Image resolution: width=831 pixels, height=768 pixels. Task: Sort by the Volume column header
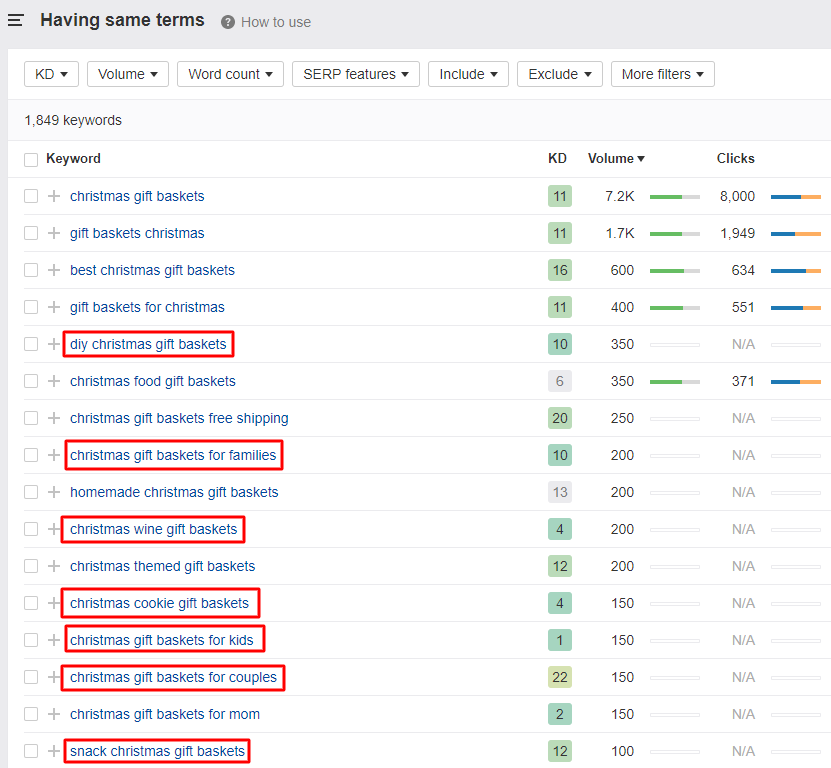coord(615,158)
